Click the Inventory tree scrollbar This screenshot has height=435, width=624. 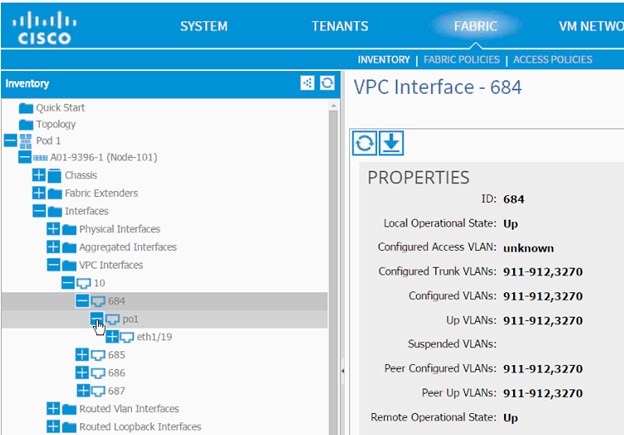tap(333, 273)
